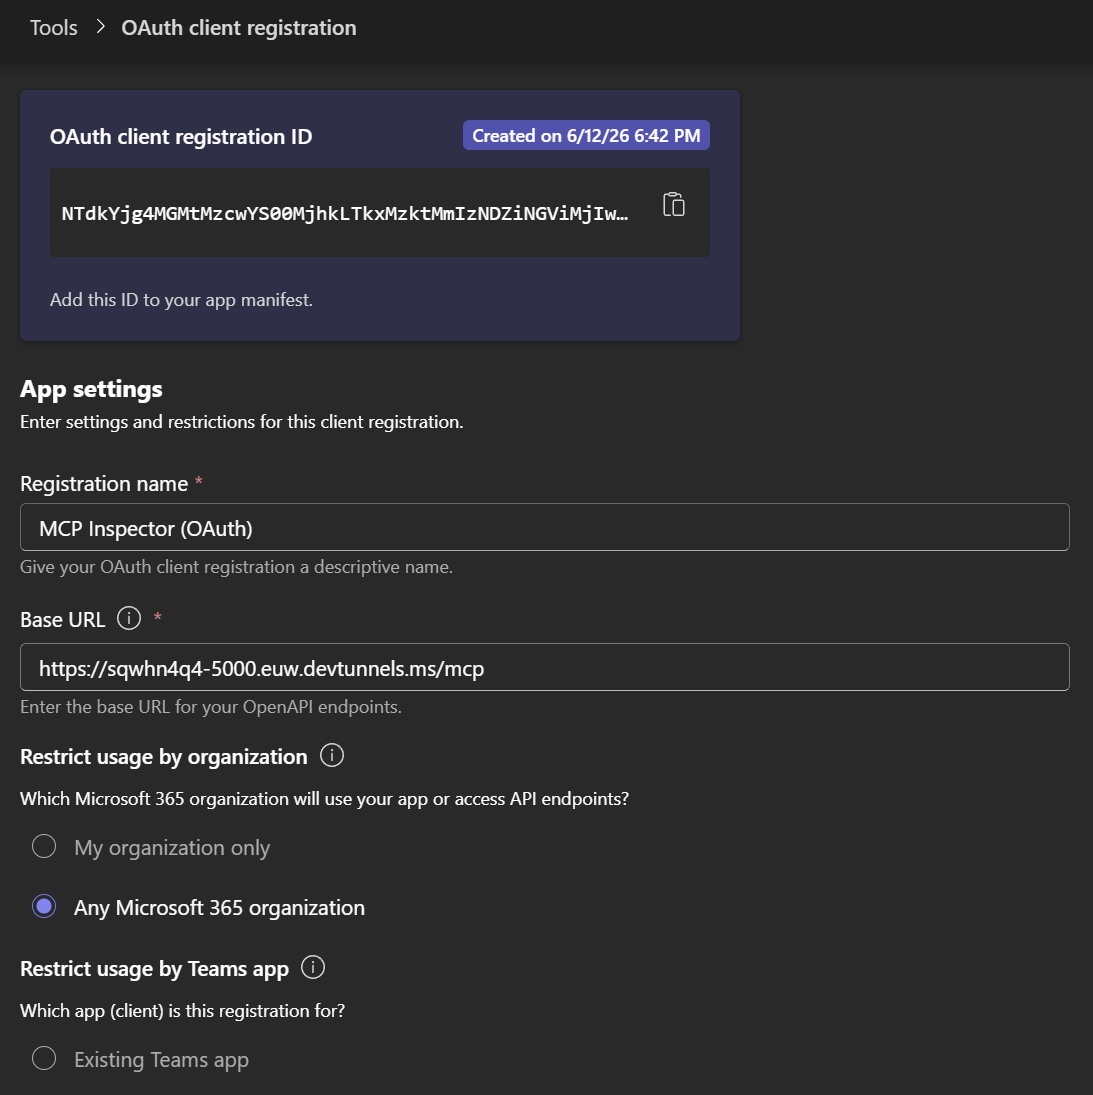Screen dimensions: 1093x1095
Task: Focus the Base URL input field
Action: click(x=545, y=668)
